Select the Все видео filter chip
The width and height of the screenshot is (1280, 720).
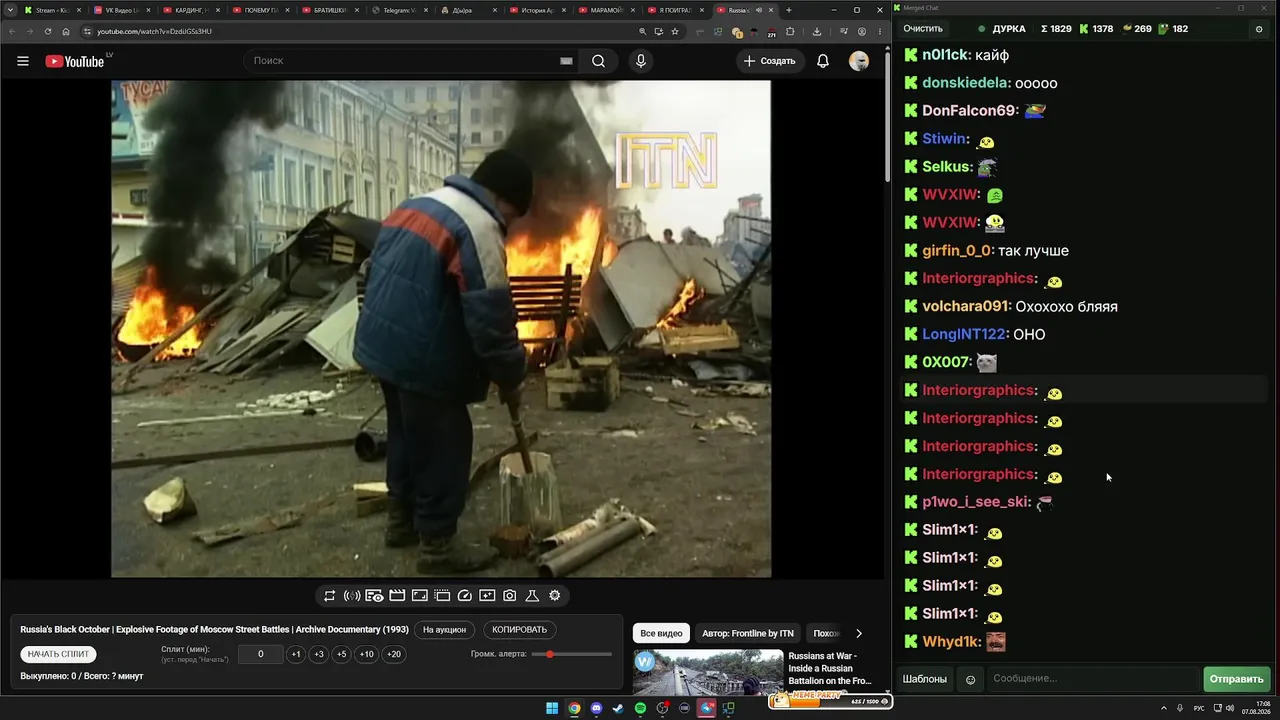tap(661, 633)
